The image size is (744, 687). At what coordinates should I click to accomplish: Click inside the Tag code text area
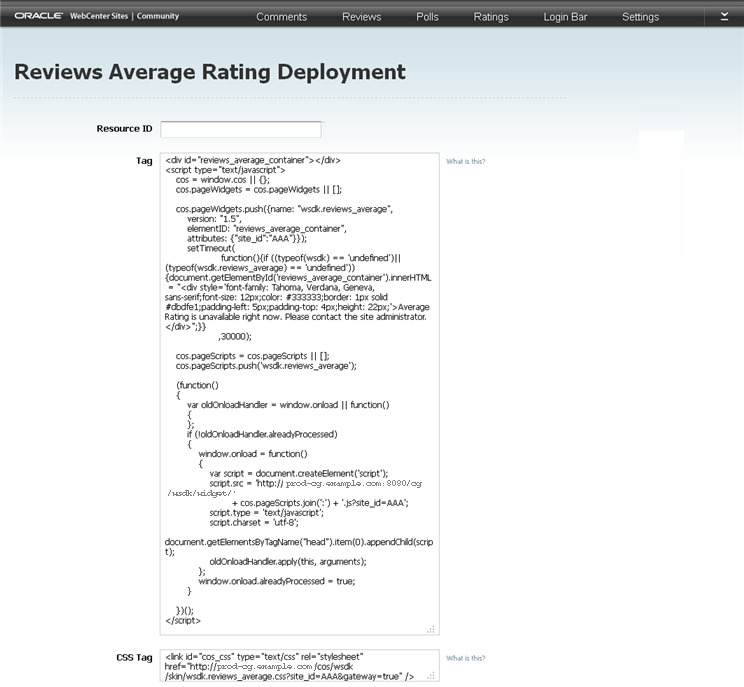299,394
